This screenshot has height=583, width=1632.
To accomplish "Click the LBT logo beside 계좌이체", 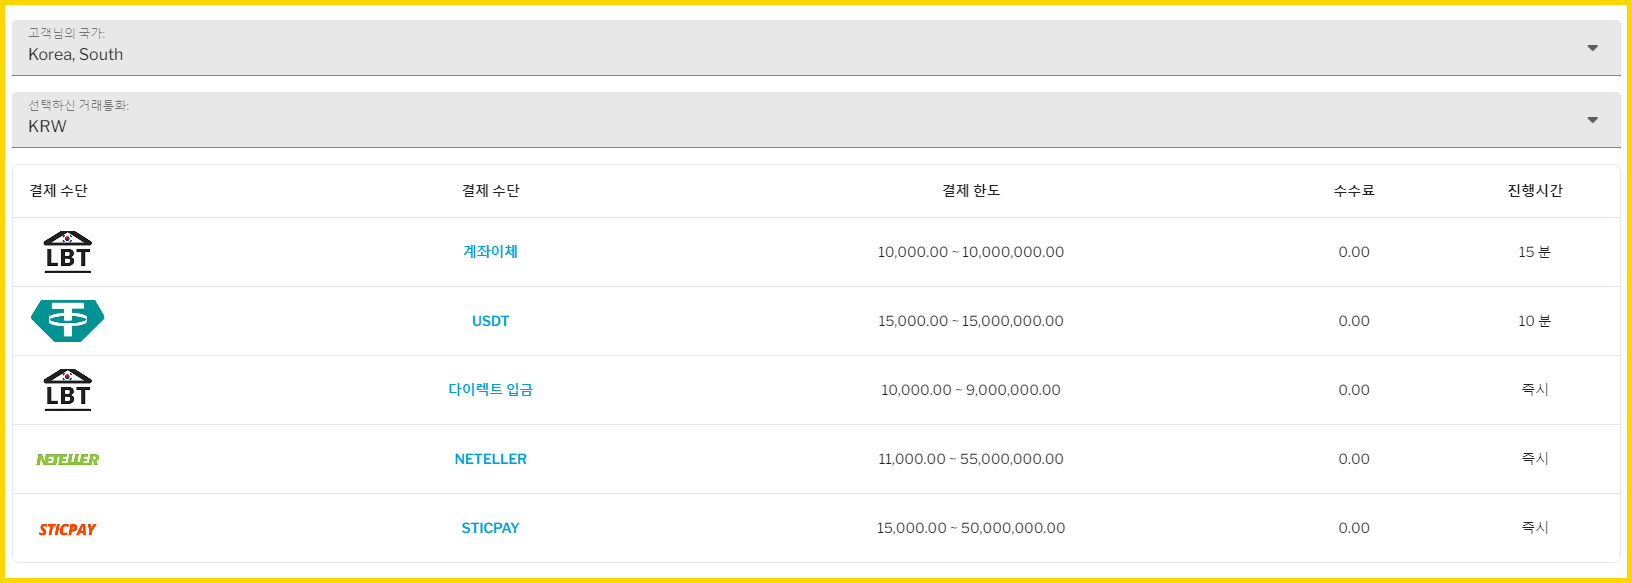I will 68,252.
